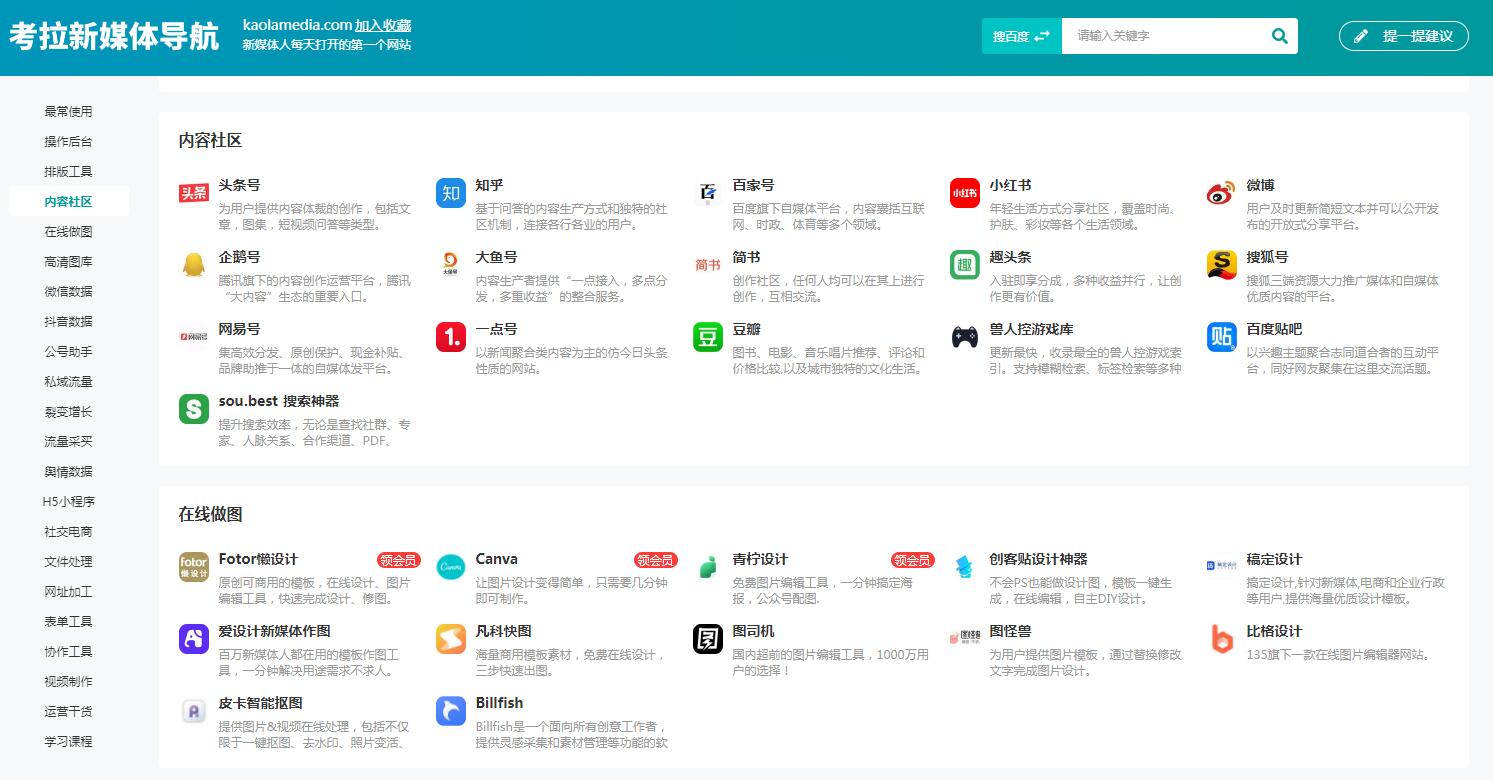The width and height of the screenshot is (1493, 780).
Task: Open the 头条号 site icon
Action: 194,193
